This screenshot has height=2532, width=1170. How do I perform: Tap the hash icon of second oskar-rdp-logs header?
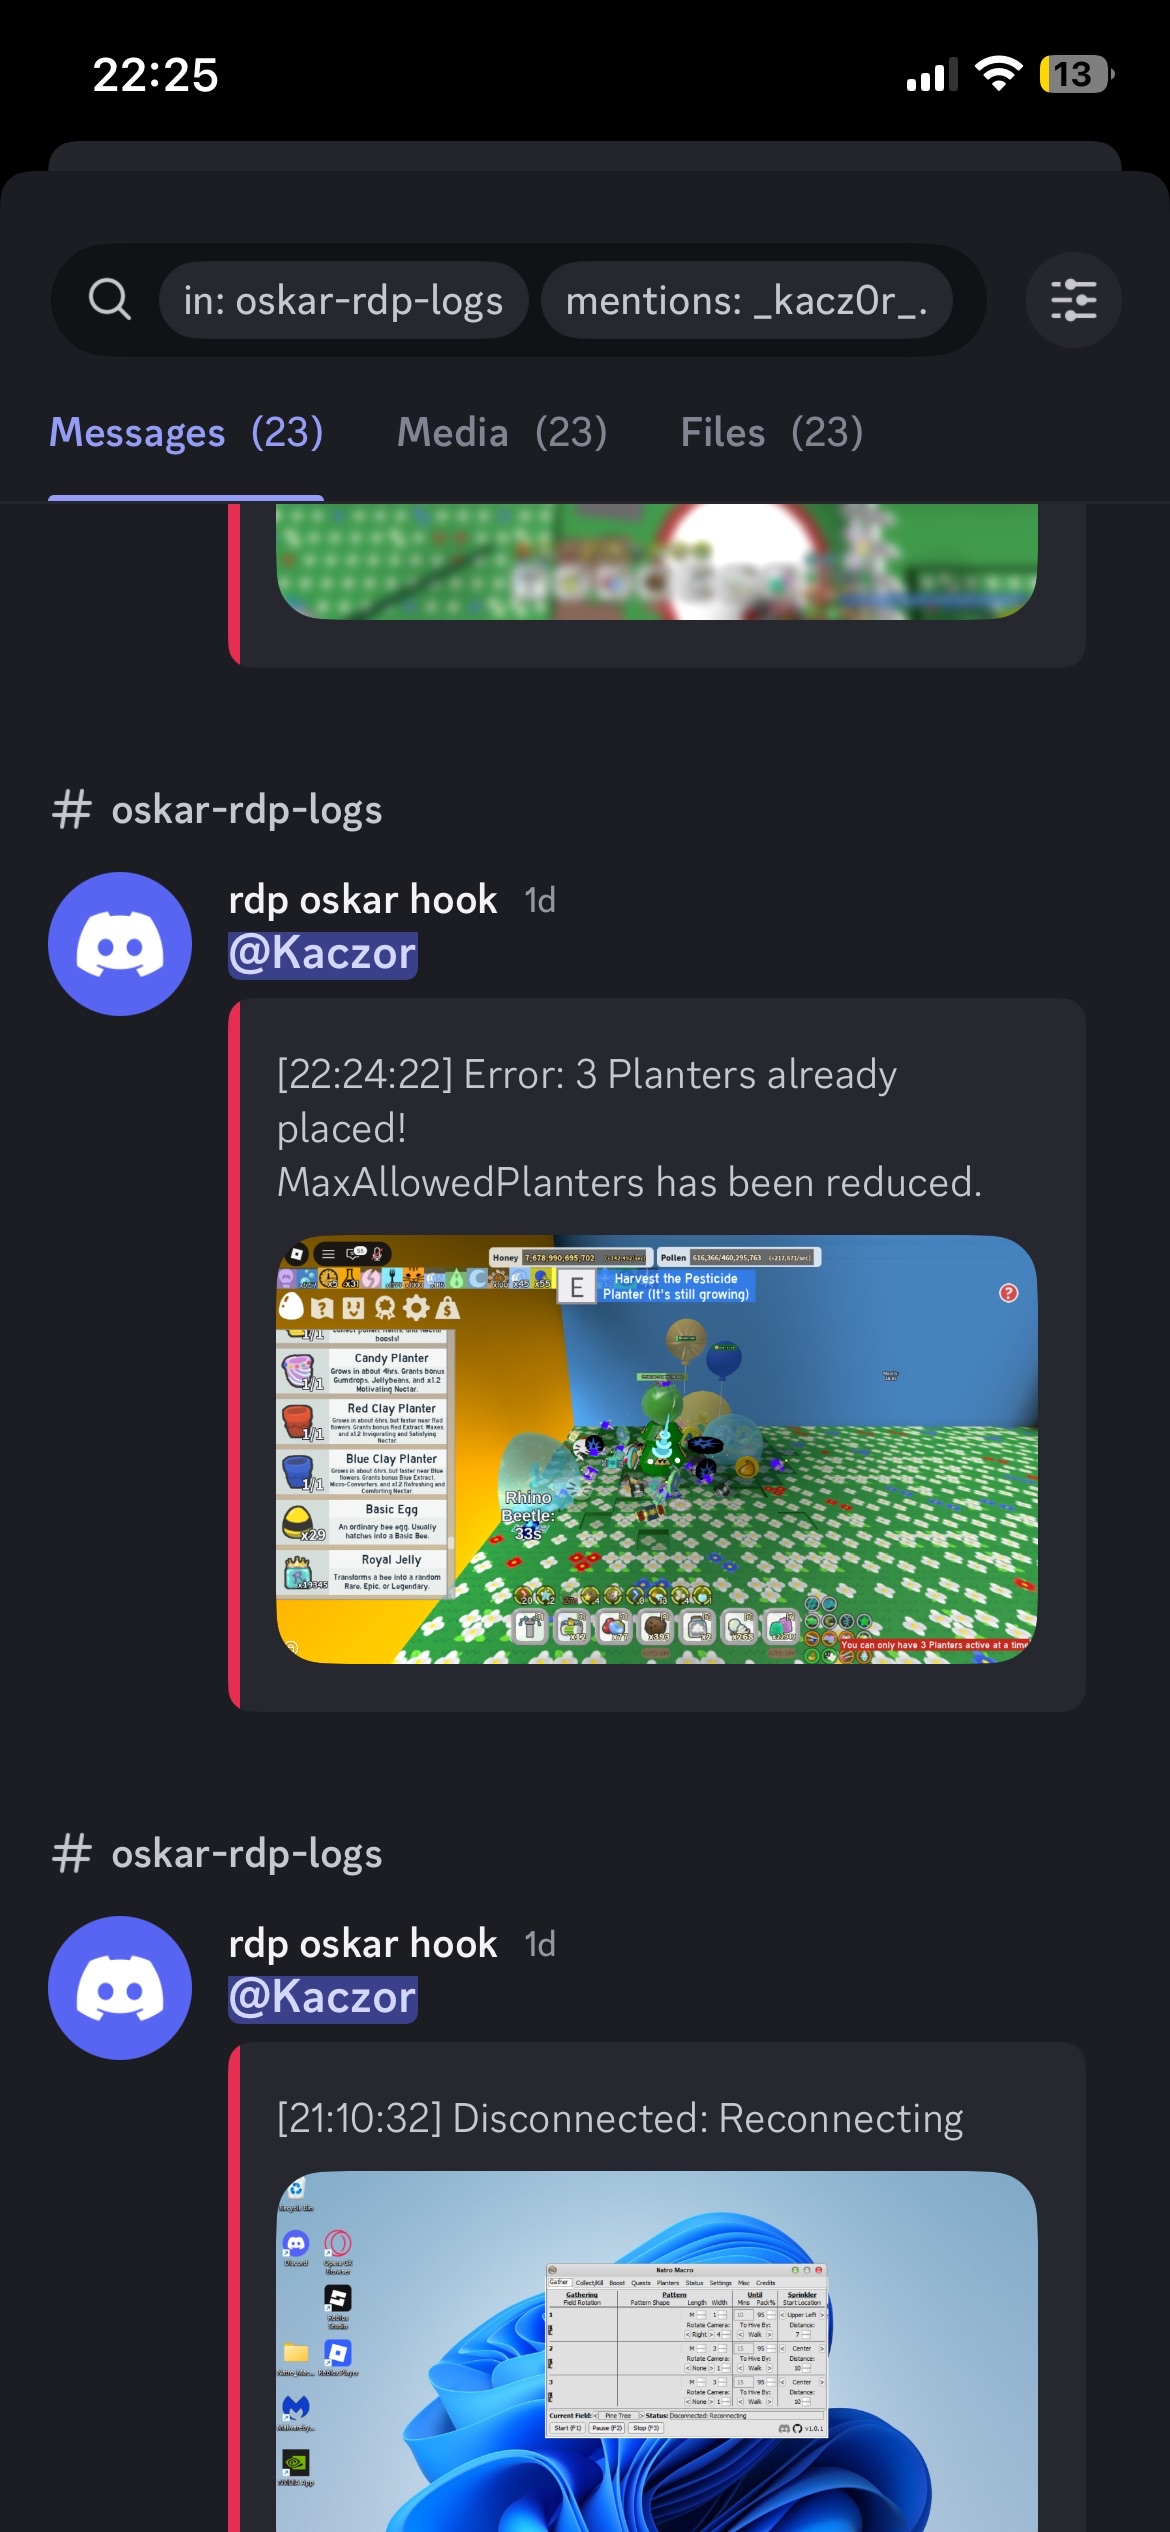[72, 1854]
